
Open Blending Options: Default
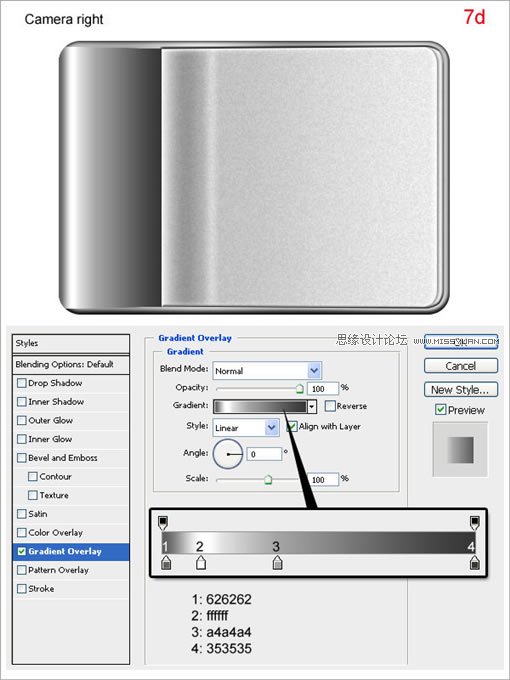tap(71, 364)
